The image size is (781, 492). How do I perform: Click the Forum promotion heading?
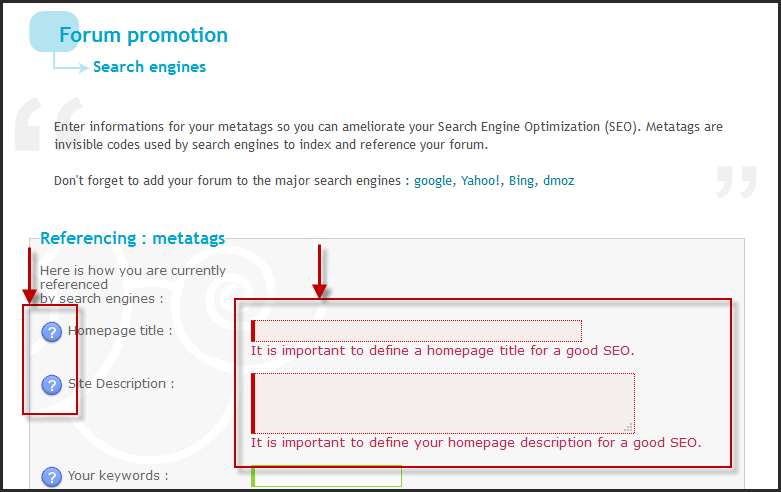coord(143,35)
